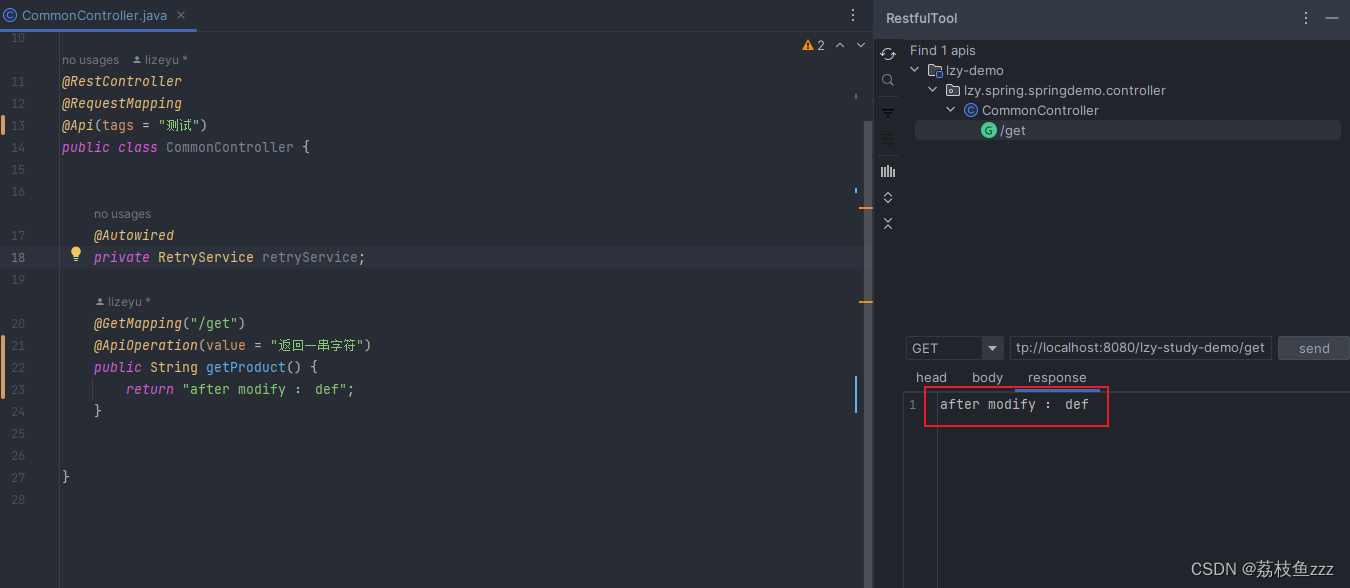Viewport: 1350px width, 588px height.
Task: Click 'no usages' hint above @RestController
Action: pos(90,60)
